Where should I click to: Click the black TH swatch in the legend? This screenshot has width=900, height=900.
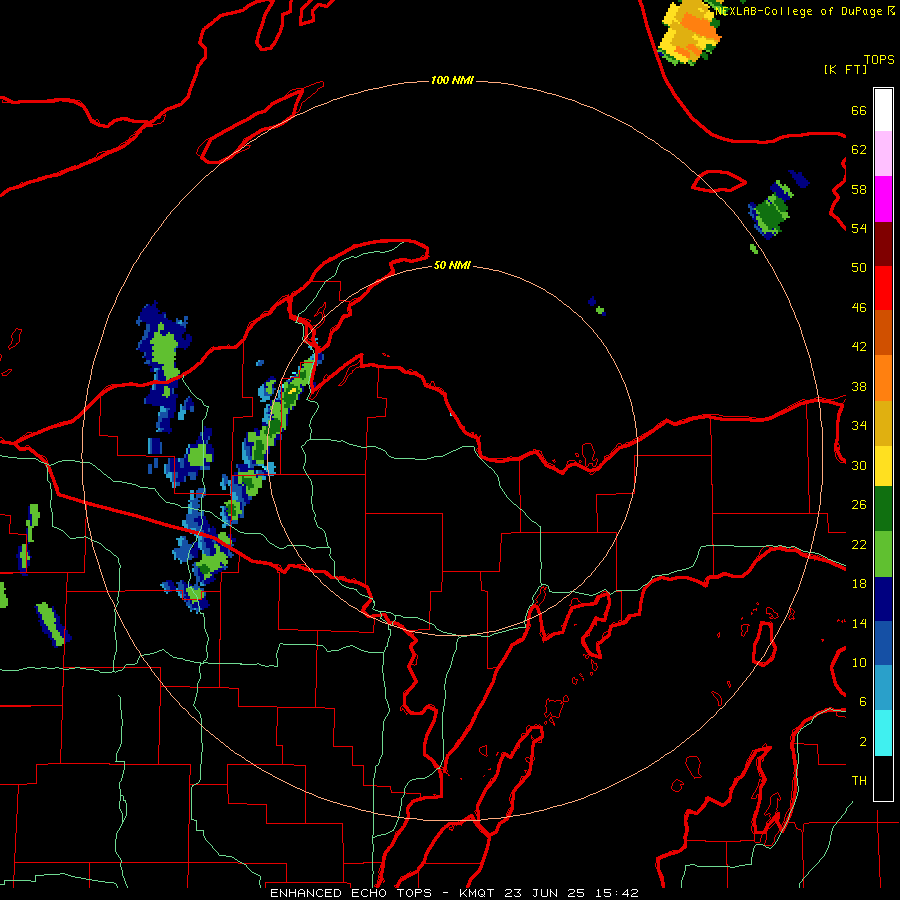[x=883, y=778]
